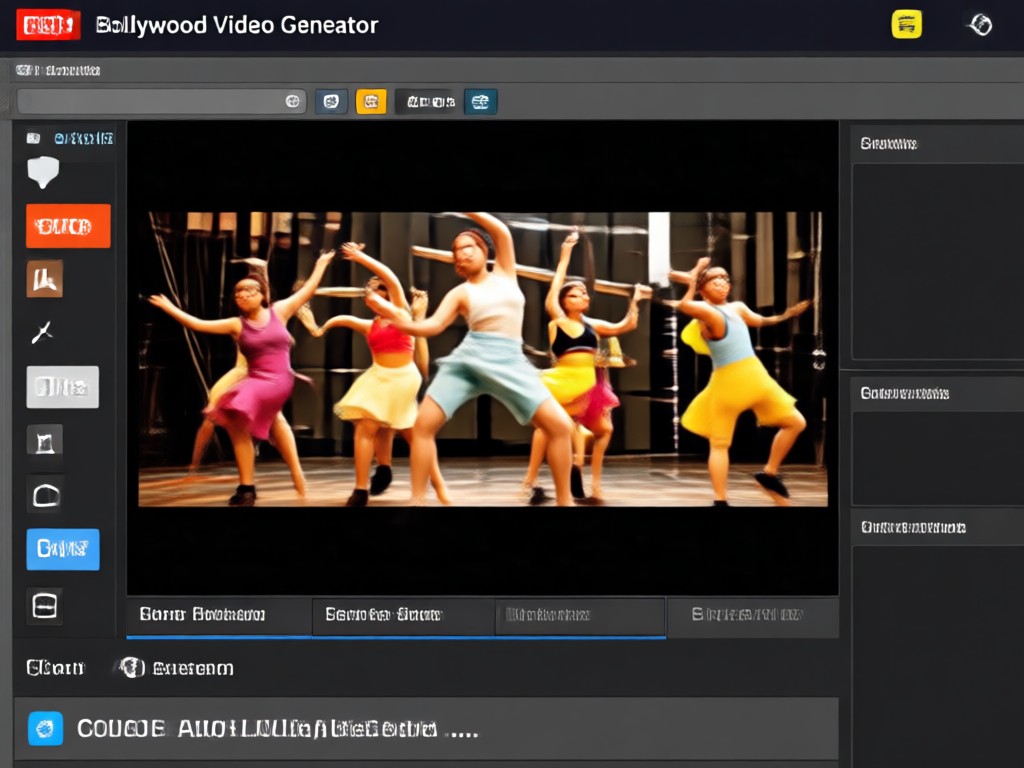Click the top right panel header label

(x=888, y=144)
